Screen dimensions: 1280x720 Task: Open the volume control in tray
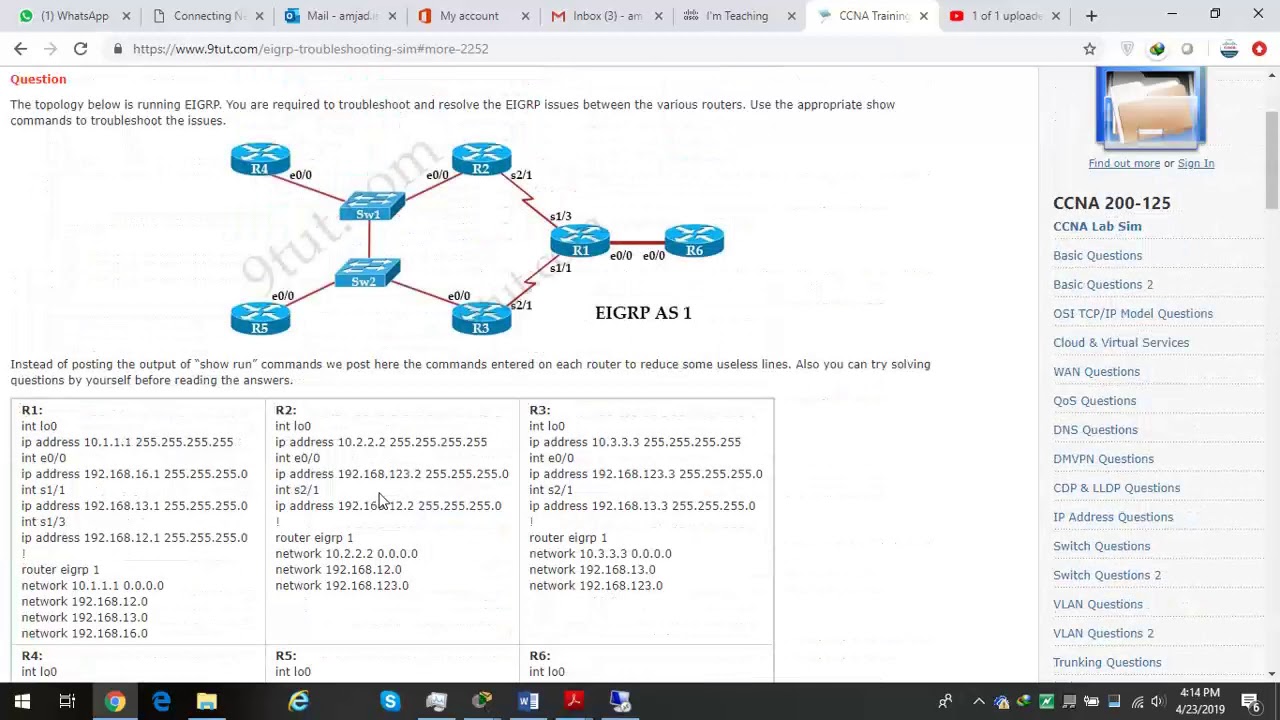click(x=1157, y=701)
